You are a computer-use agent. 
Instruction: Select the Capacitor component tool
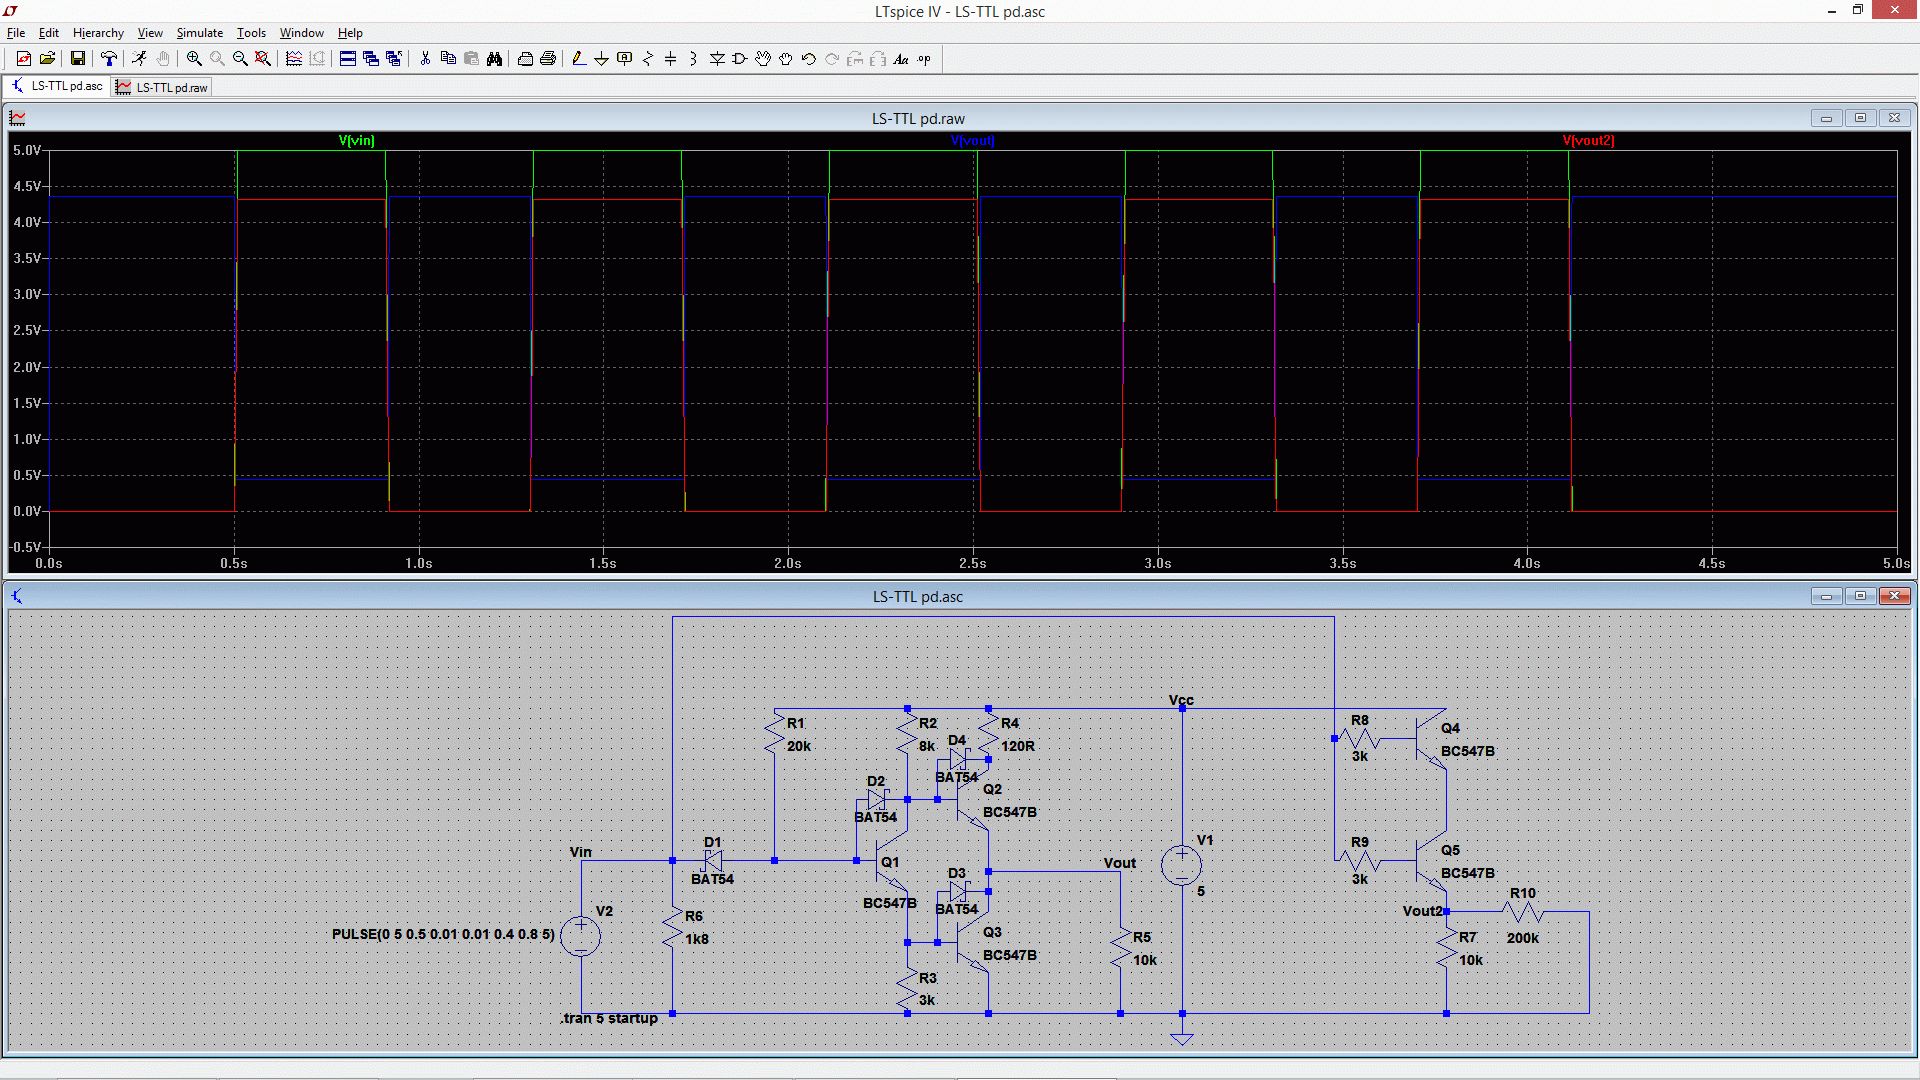coord(670,59)
